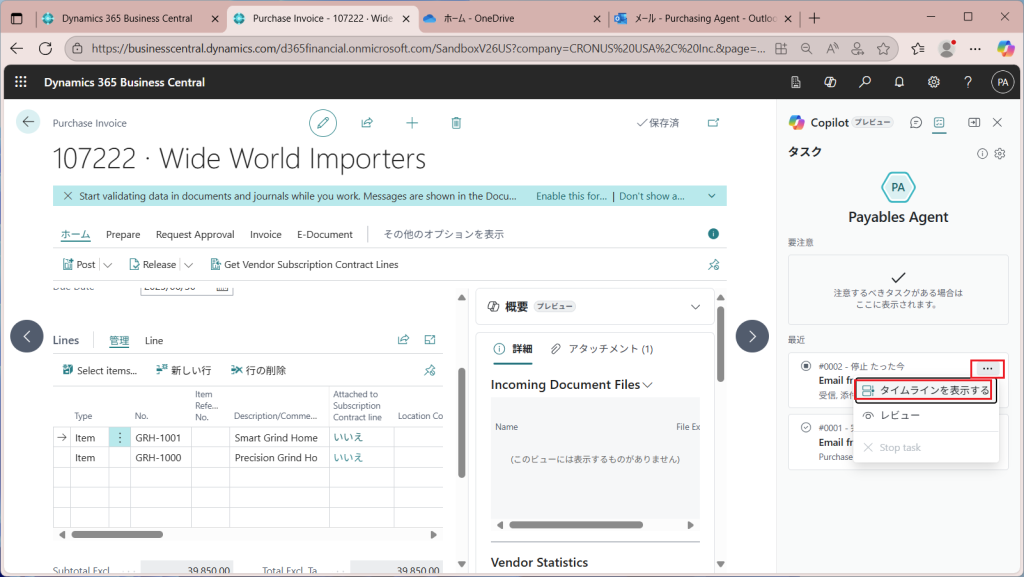Go back using the arrow beside Purchase Invoice
The image size is (1024, 577).
(x=28, y=121)
